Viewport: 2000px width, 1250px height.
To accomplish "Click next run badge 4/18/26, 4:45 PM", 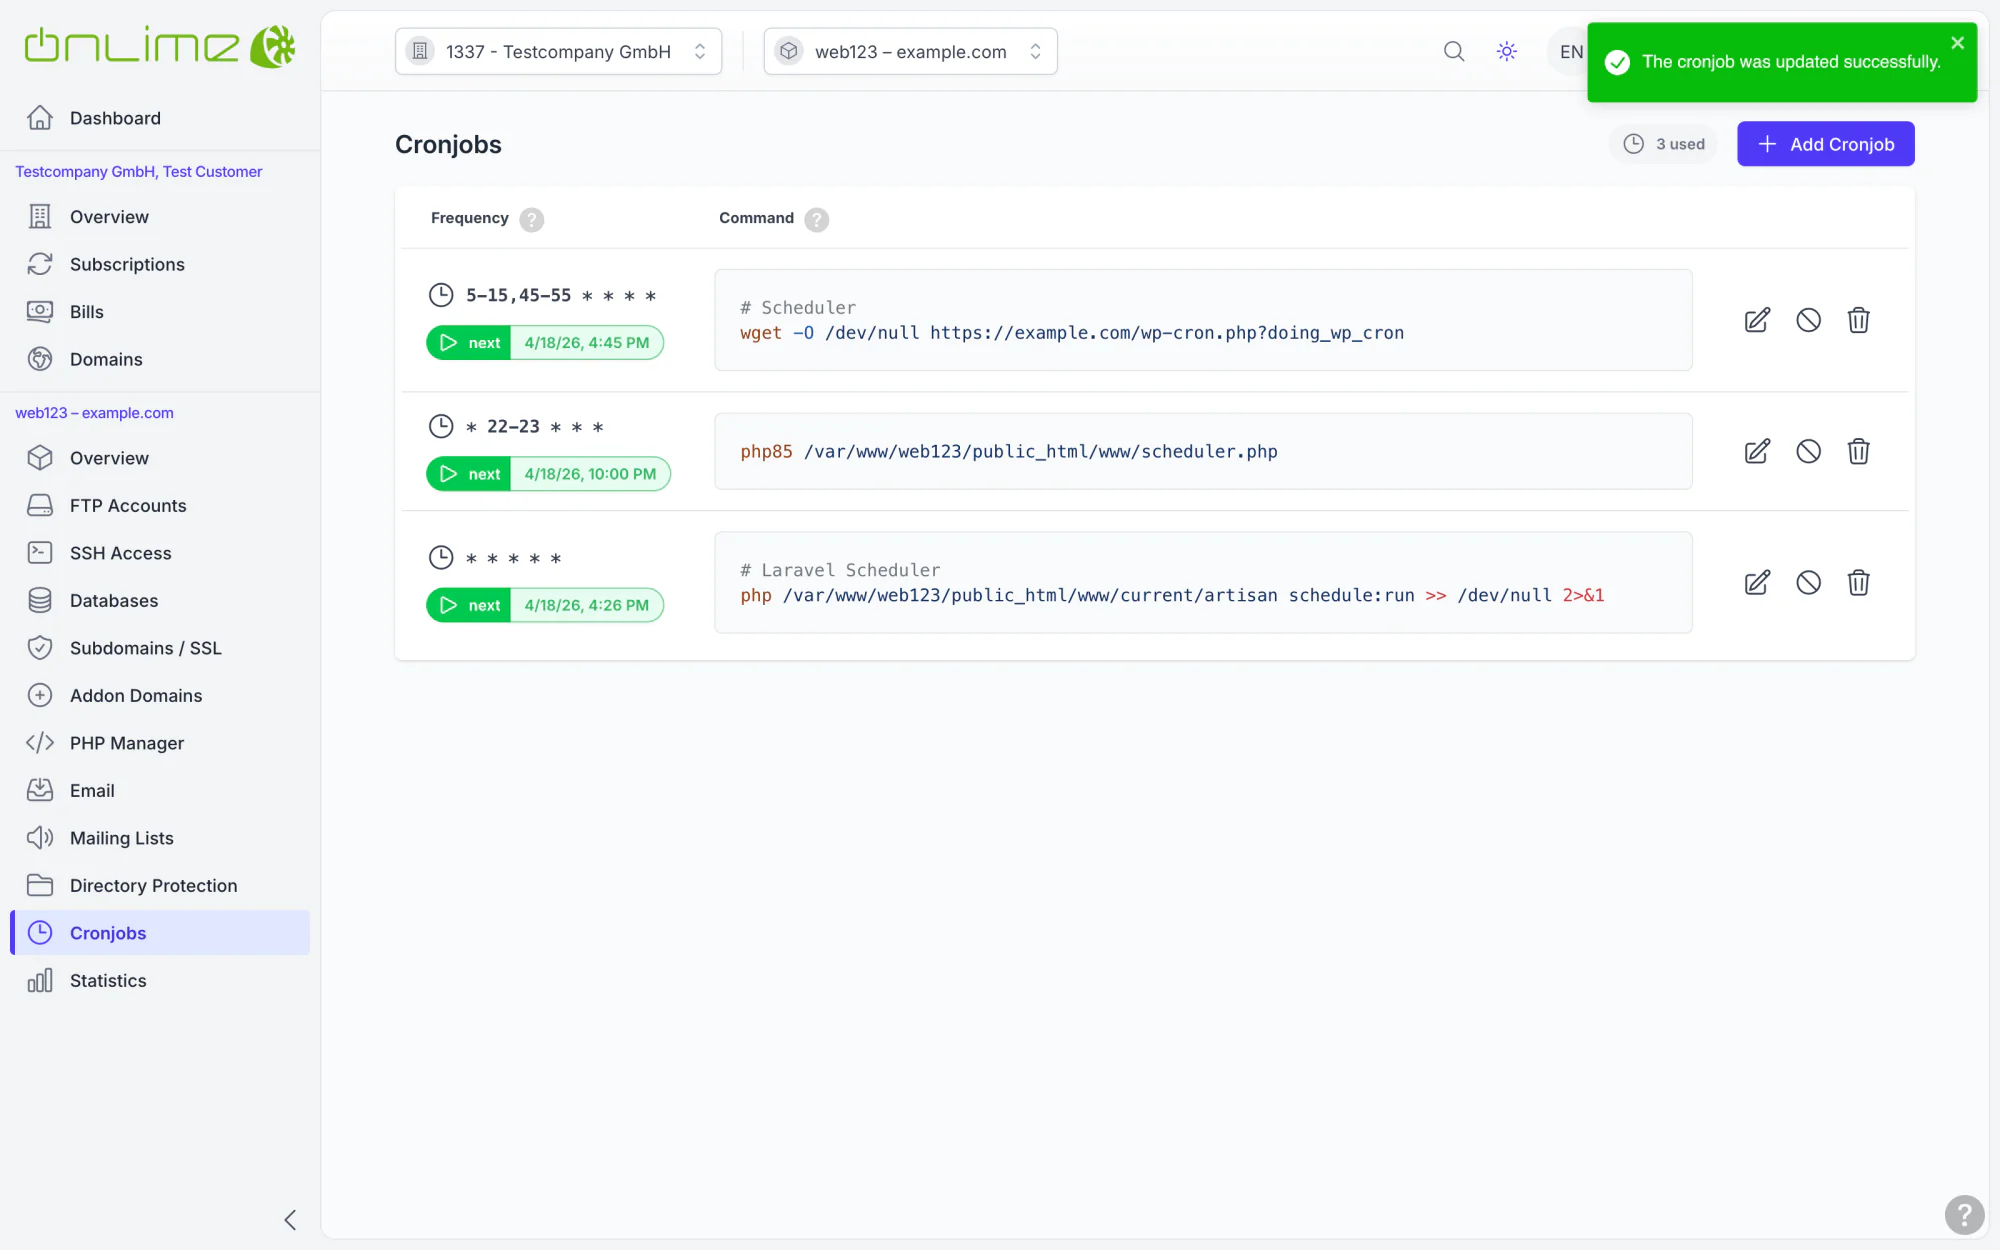I will click(x=545, y=343).
